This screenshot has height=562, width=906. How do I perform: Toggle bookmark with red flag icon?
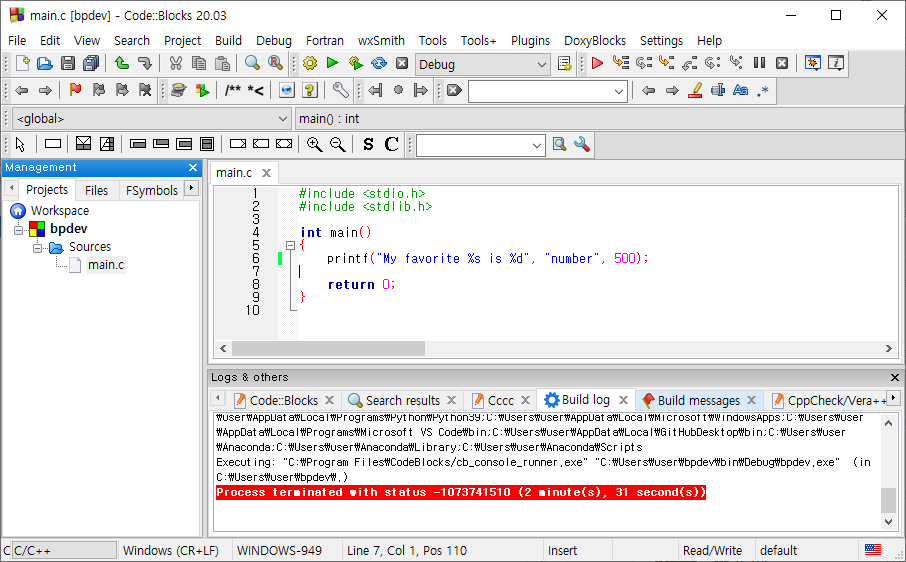[x=75, y=90]
